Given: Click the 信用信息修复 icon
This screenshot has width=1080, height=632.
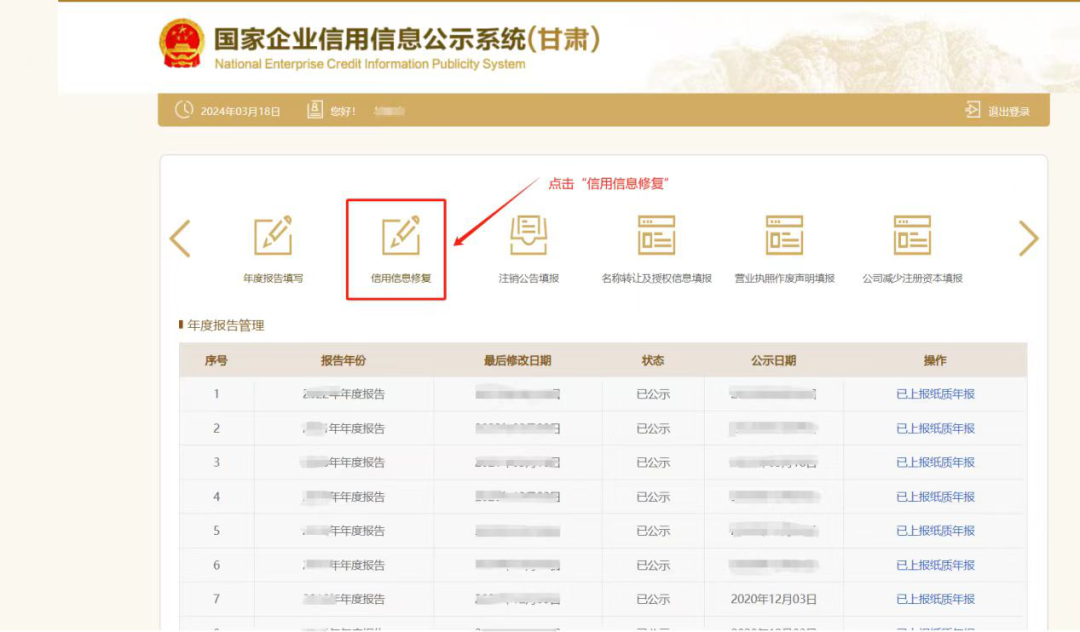Looking at the screenshot, I should click(401, 237).
